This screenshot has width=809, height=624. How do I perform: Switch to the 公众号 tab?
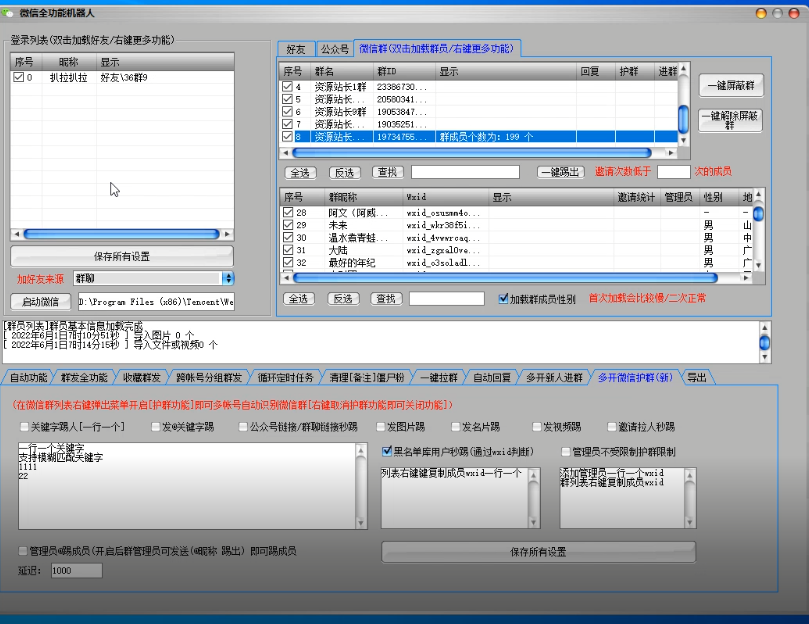(334, 48)
